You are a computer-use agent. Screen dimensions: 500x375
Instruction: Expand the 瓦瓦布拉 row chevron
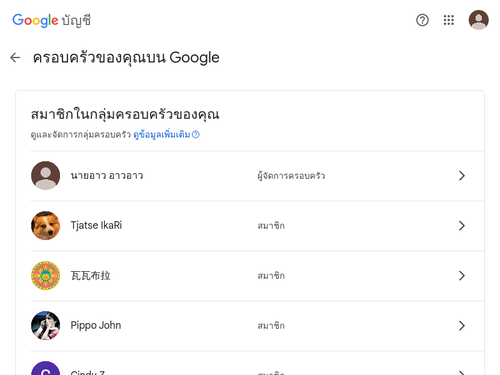click(462, 276)
